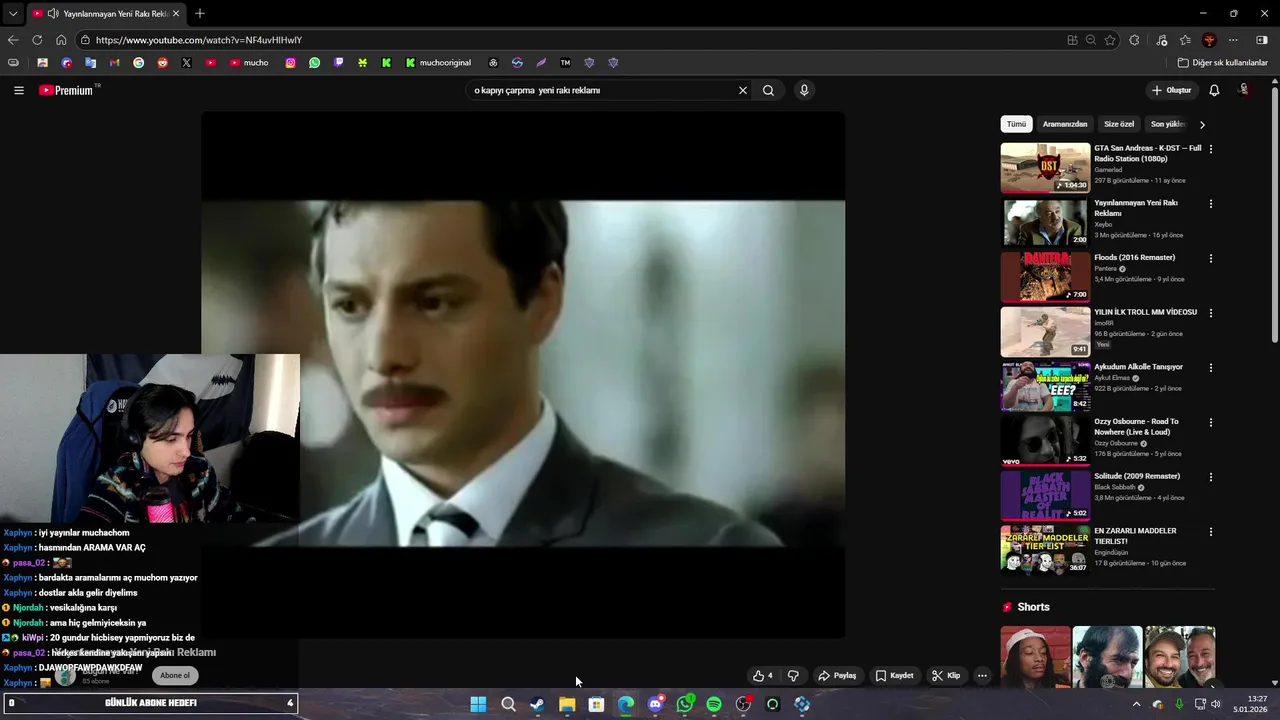The width and height of the screenshot is (1280, 720).
Task: Open the Windows Start menu
Action: click(x=479, y=704)
